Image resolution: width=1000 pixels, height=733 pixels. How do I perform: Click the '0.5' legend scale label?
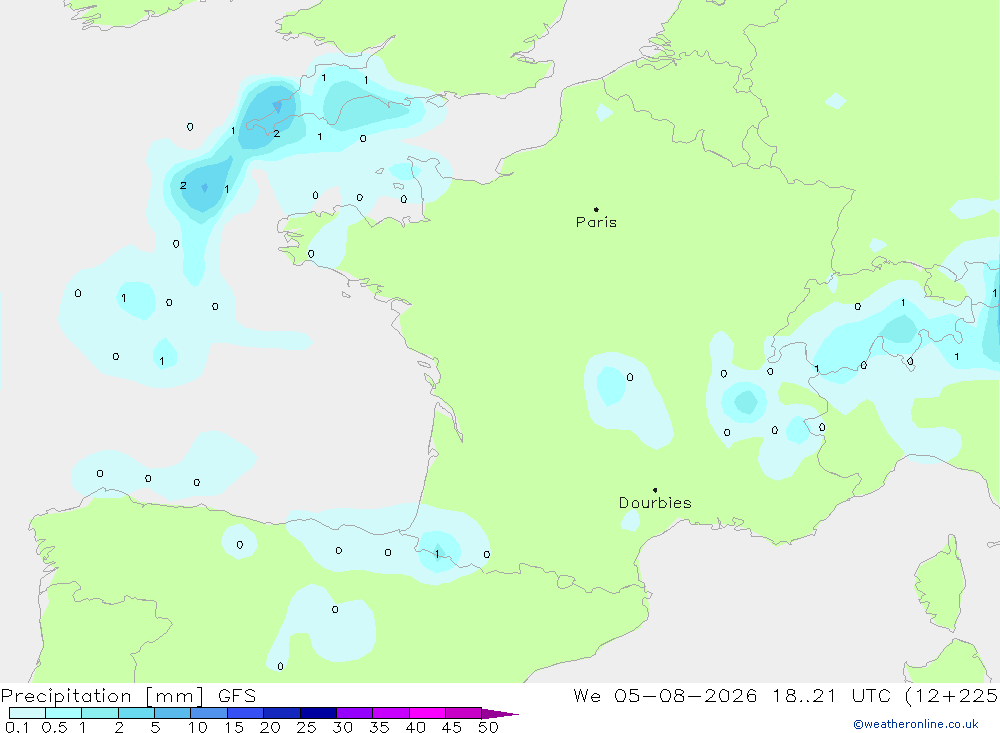coord(54,727)
